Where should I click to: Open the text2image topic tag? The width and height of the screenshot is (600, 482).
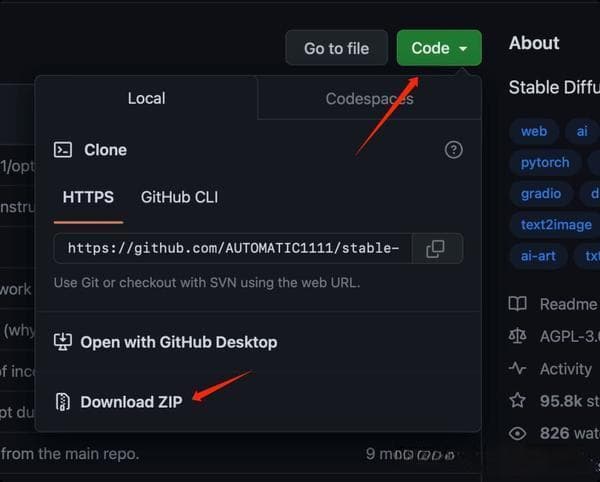(x=556, y=225)
